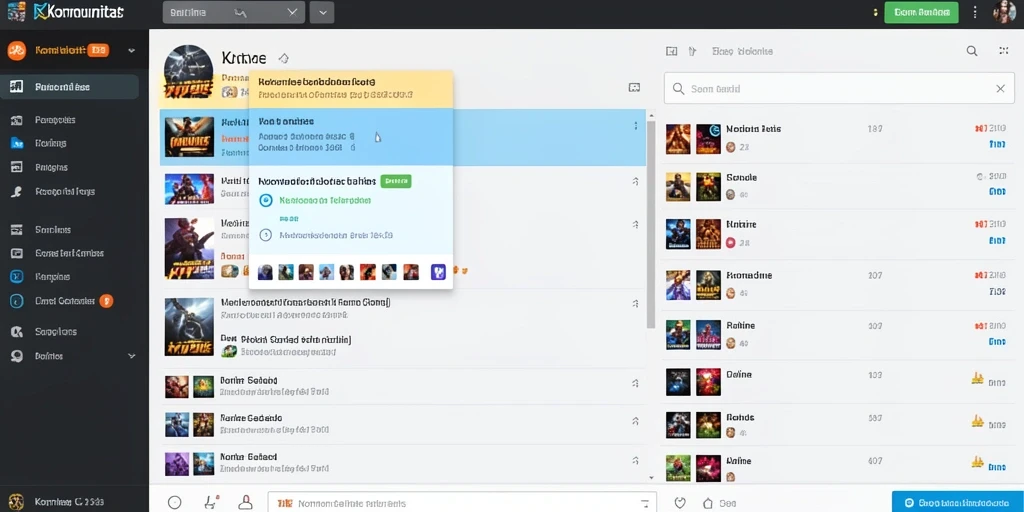
Task: Click the first avatar in the popup avatar row
Action: (x=265, y=272)
